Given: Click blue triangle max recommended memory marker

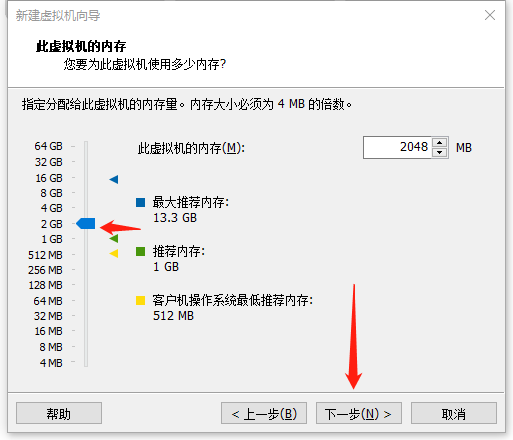Looking at the screenshot, I should point(114,179).
